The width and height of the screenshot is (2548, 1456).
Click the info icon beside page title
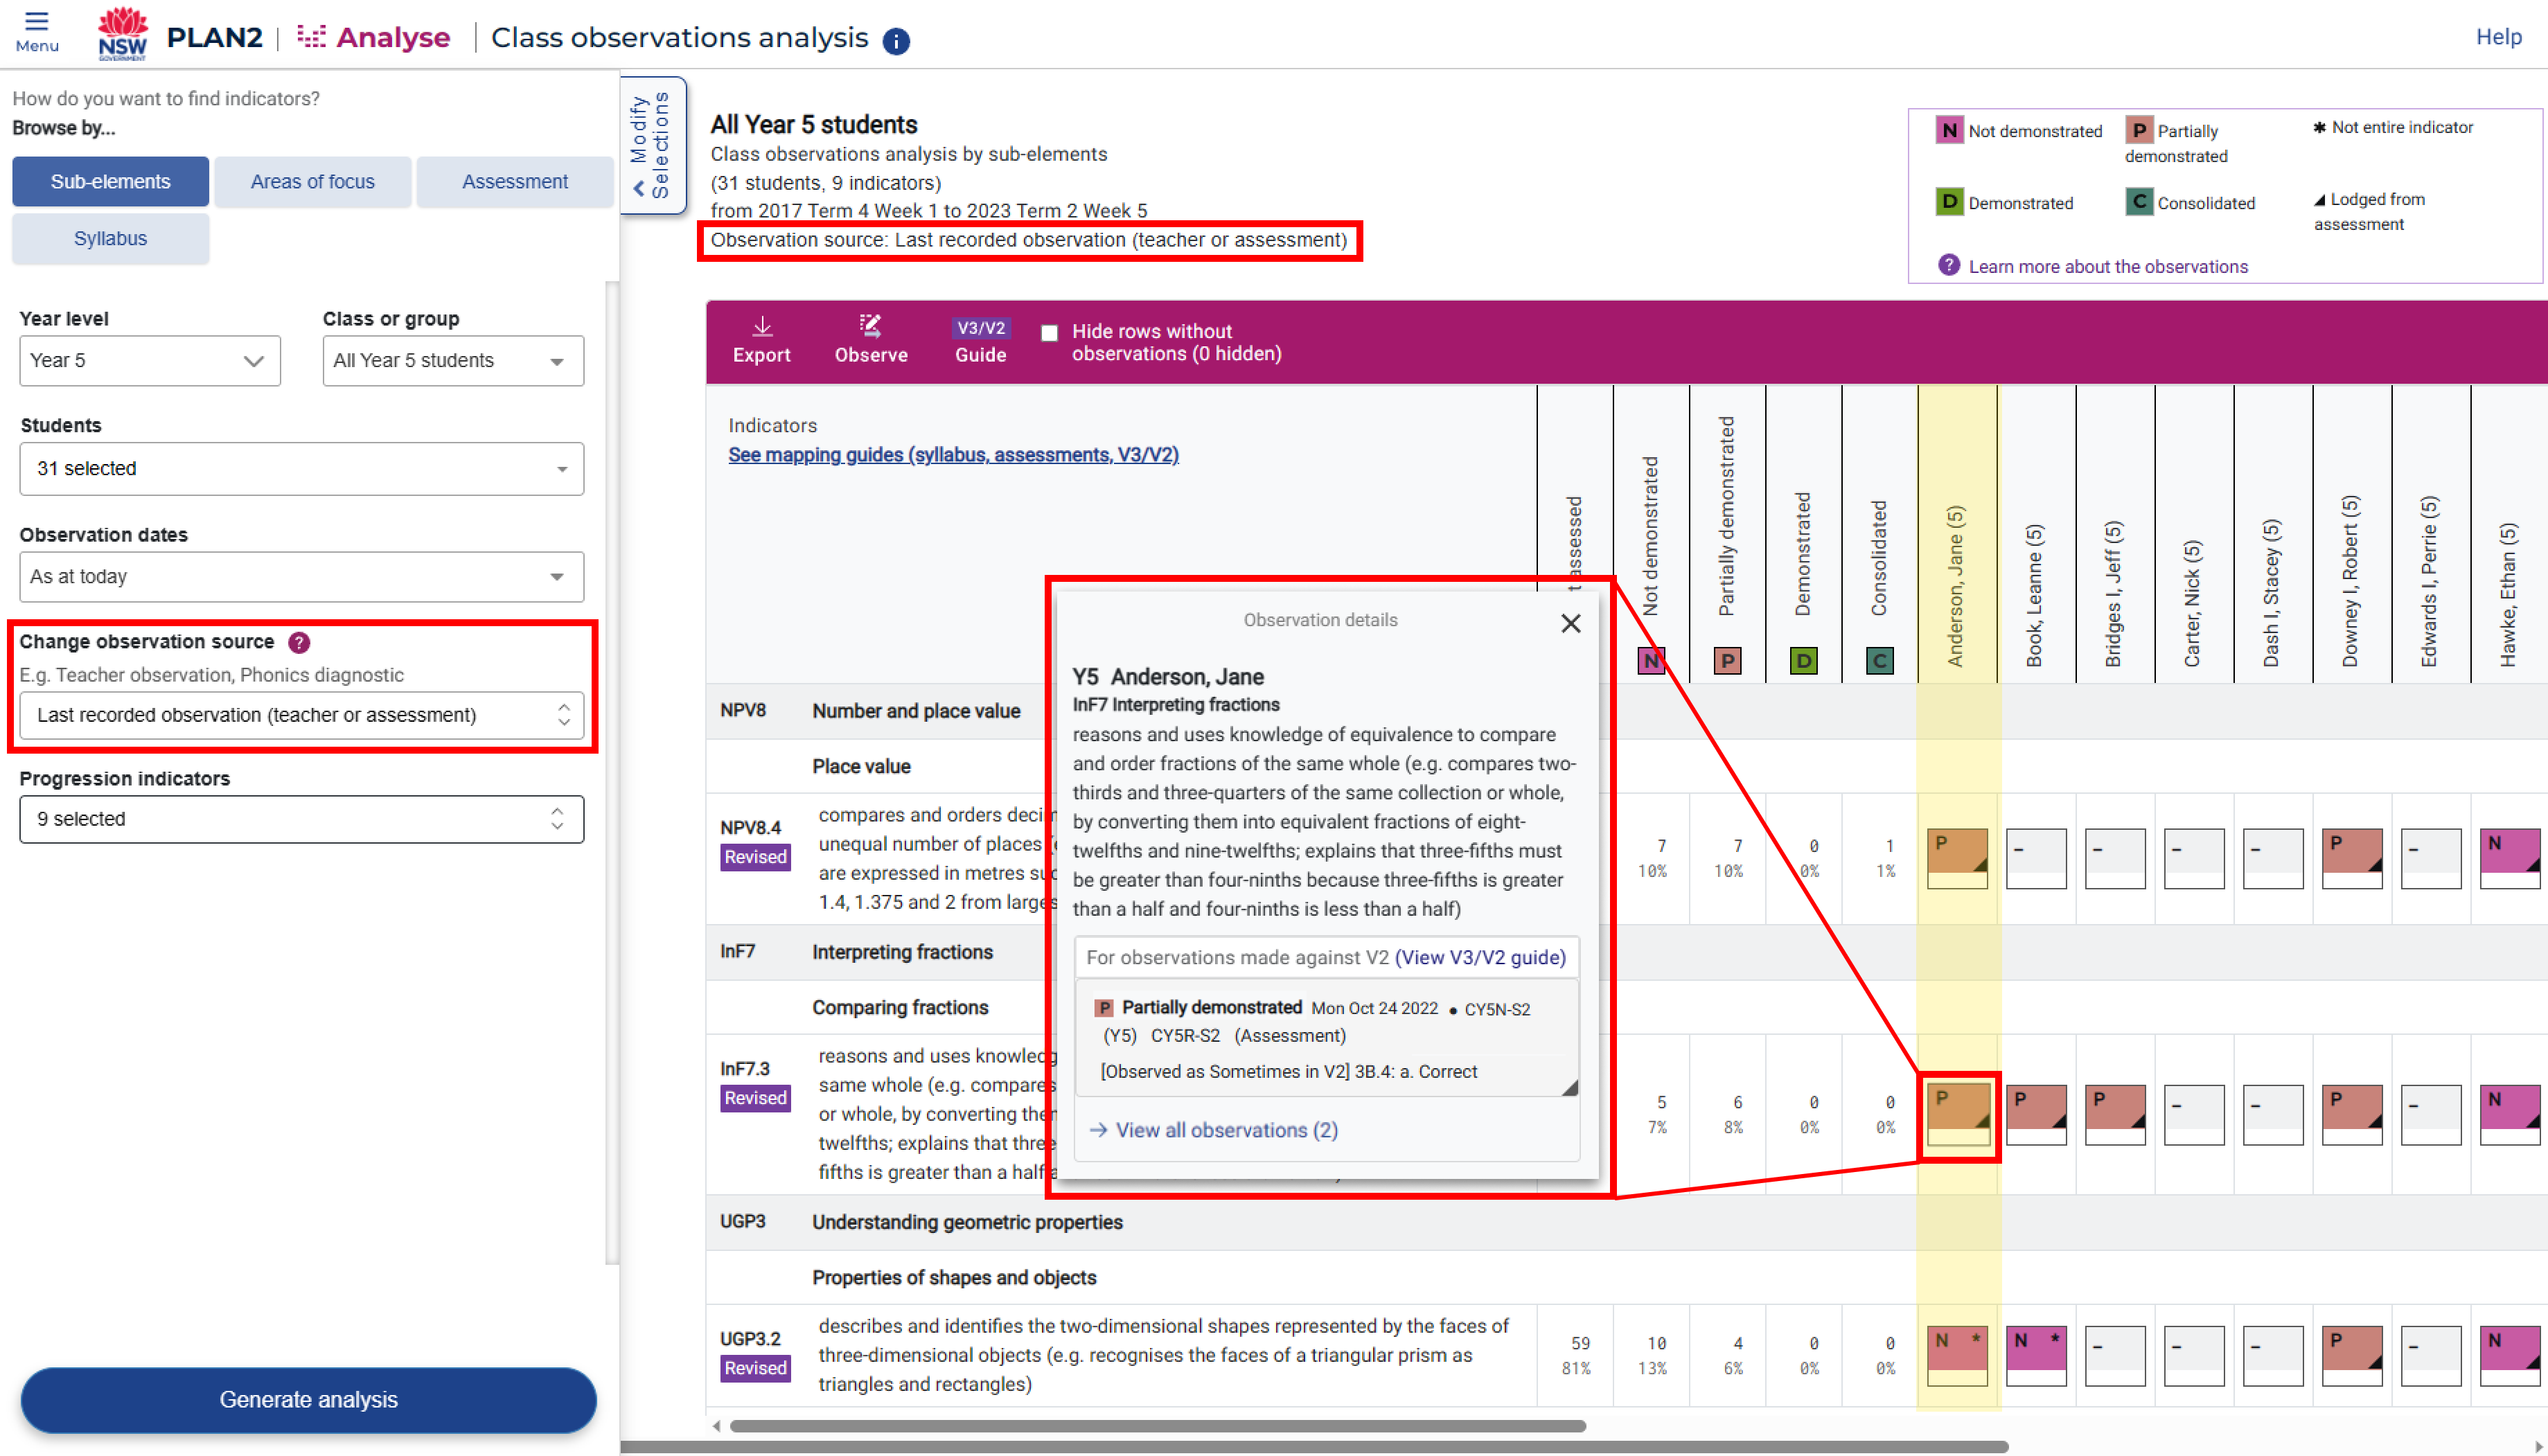pos(896,41)
